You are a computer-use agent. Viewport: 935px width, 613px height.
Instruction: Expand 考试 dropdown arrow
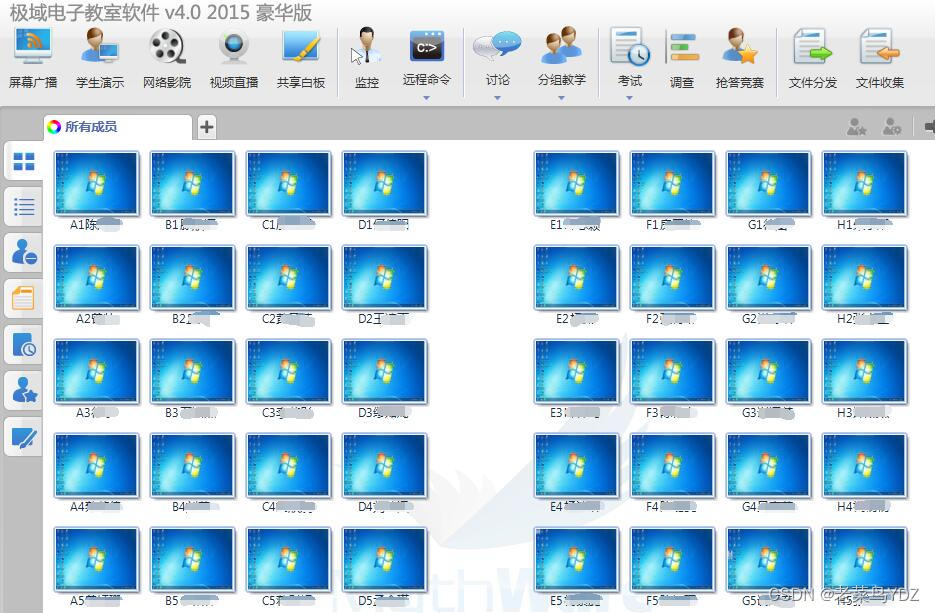629,98
